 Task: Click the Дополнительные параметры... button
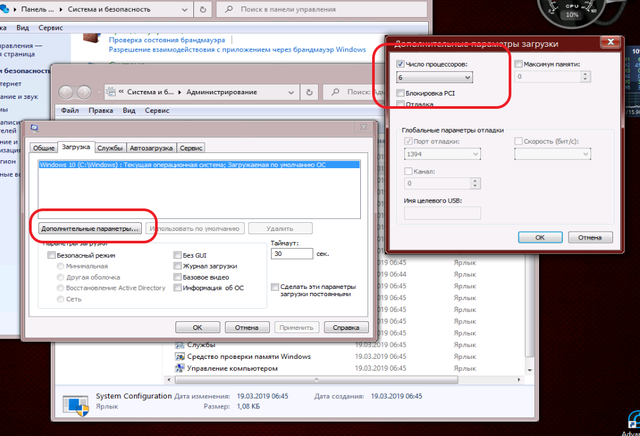pyautogui.click(x=89, y=229)
